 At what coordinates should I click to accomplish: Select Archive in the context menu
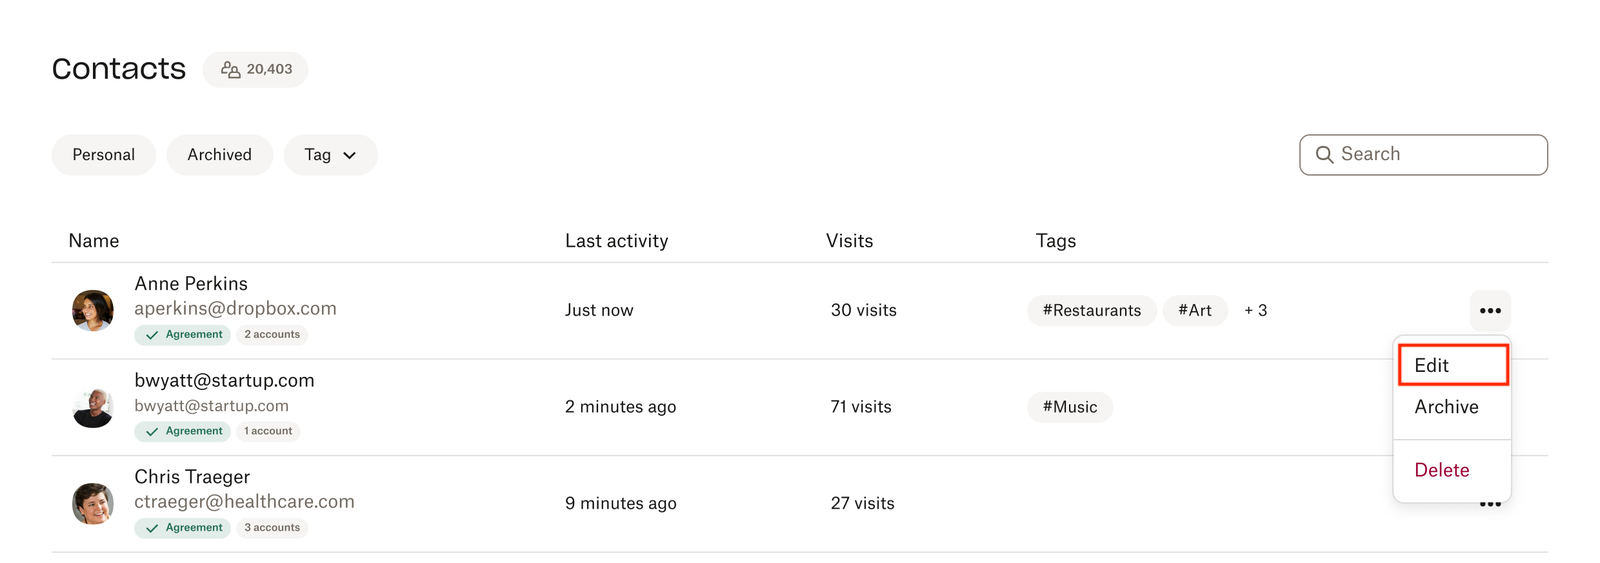(1446, 407)
